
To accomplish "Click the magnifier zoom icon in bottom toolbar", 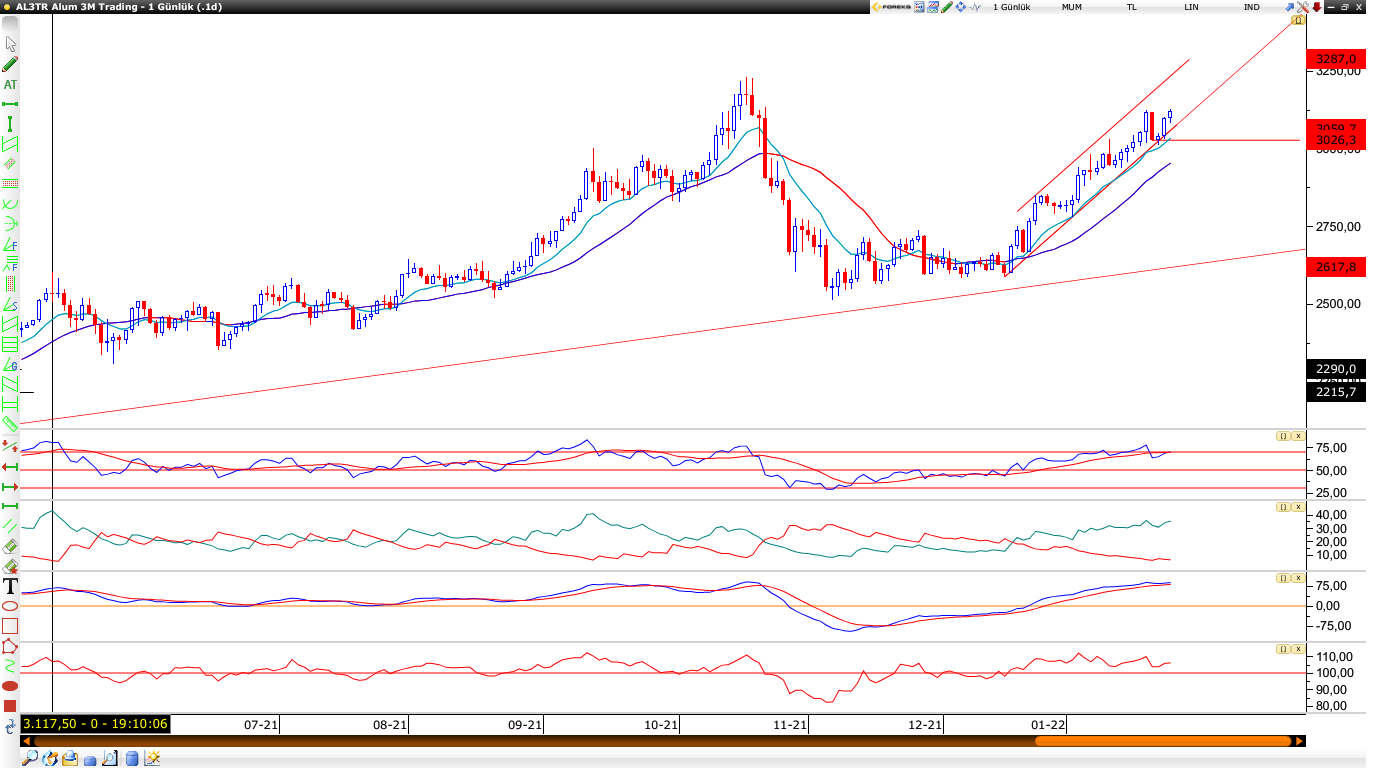I will [30, 758].
